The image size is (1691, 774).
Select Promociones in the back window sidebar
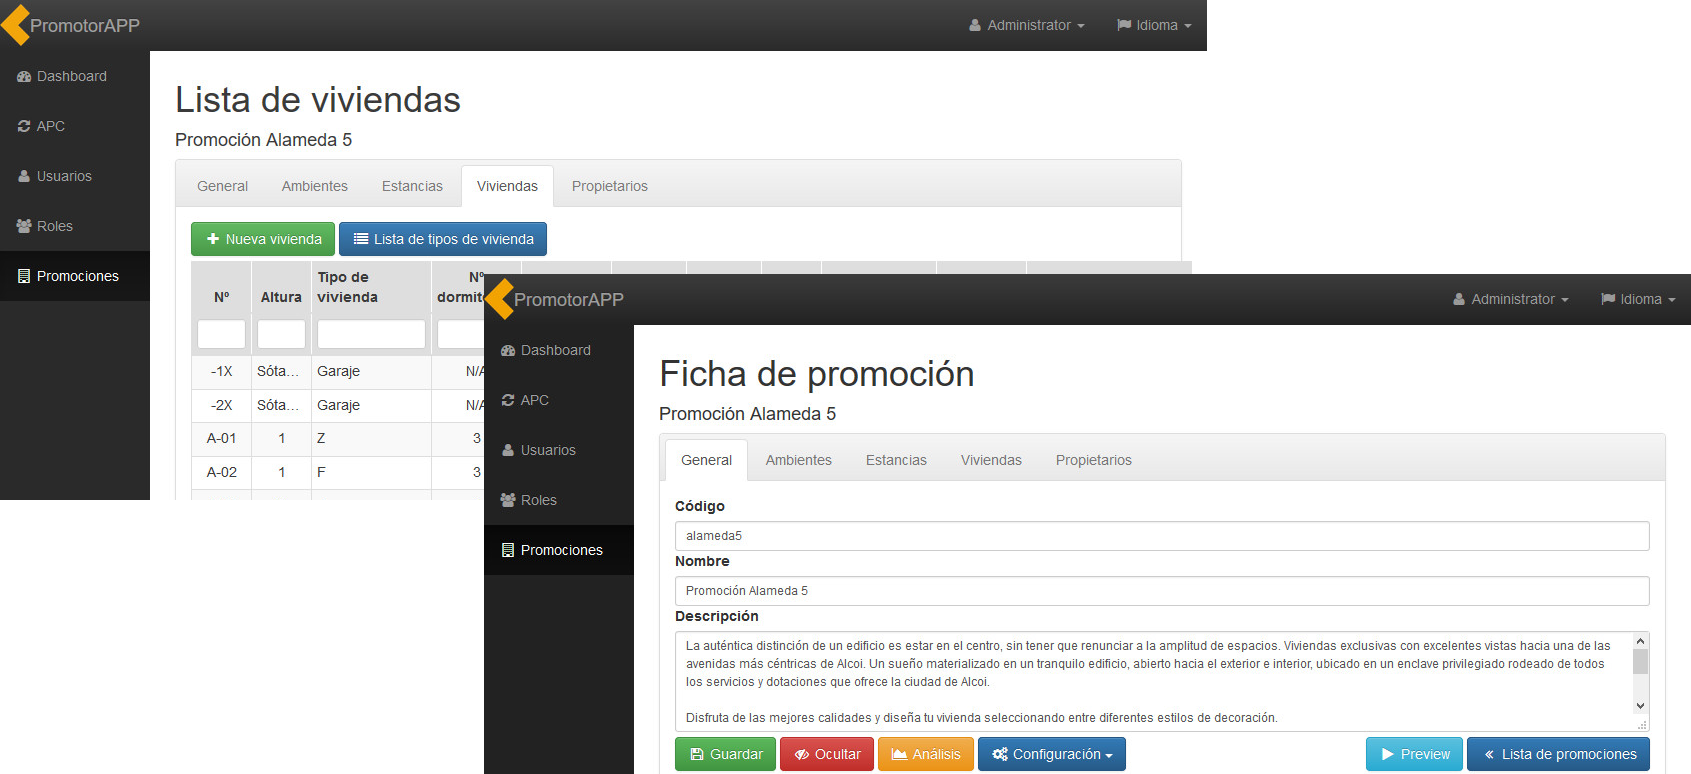pos(75,276)
